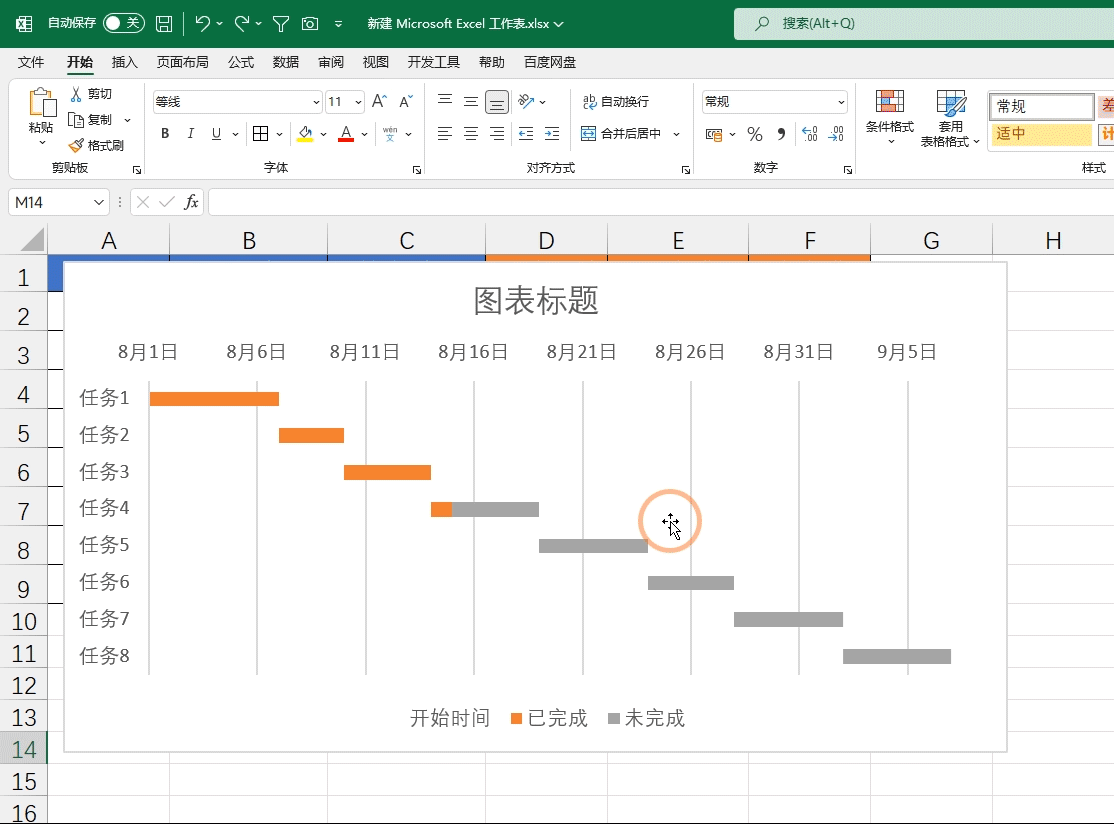Decrease indent
The width and height of the screenshot is (1114, 824).
(x=526, y=134)
